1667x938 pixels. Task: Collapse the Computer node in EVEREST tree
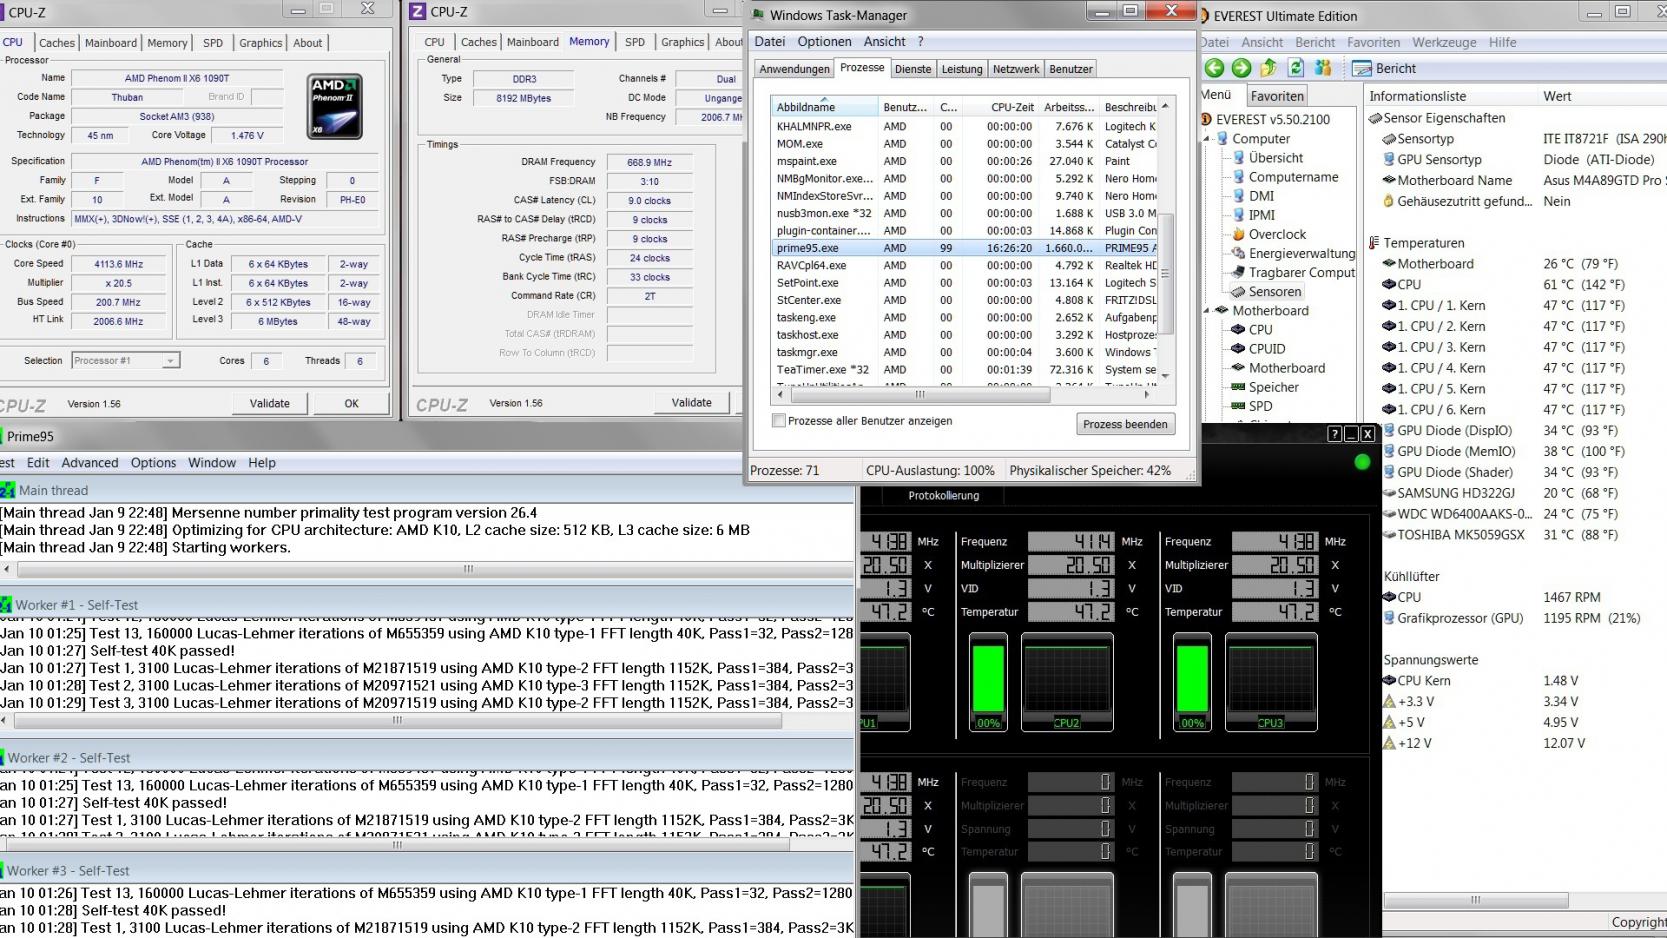click(1207, 139)
